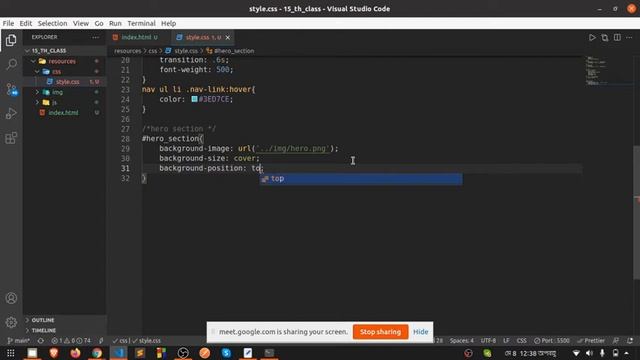640x360 pixels.
Task: Open editor more actions ellipsis
Action: [629, 38]
